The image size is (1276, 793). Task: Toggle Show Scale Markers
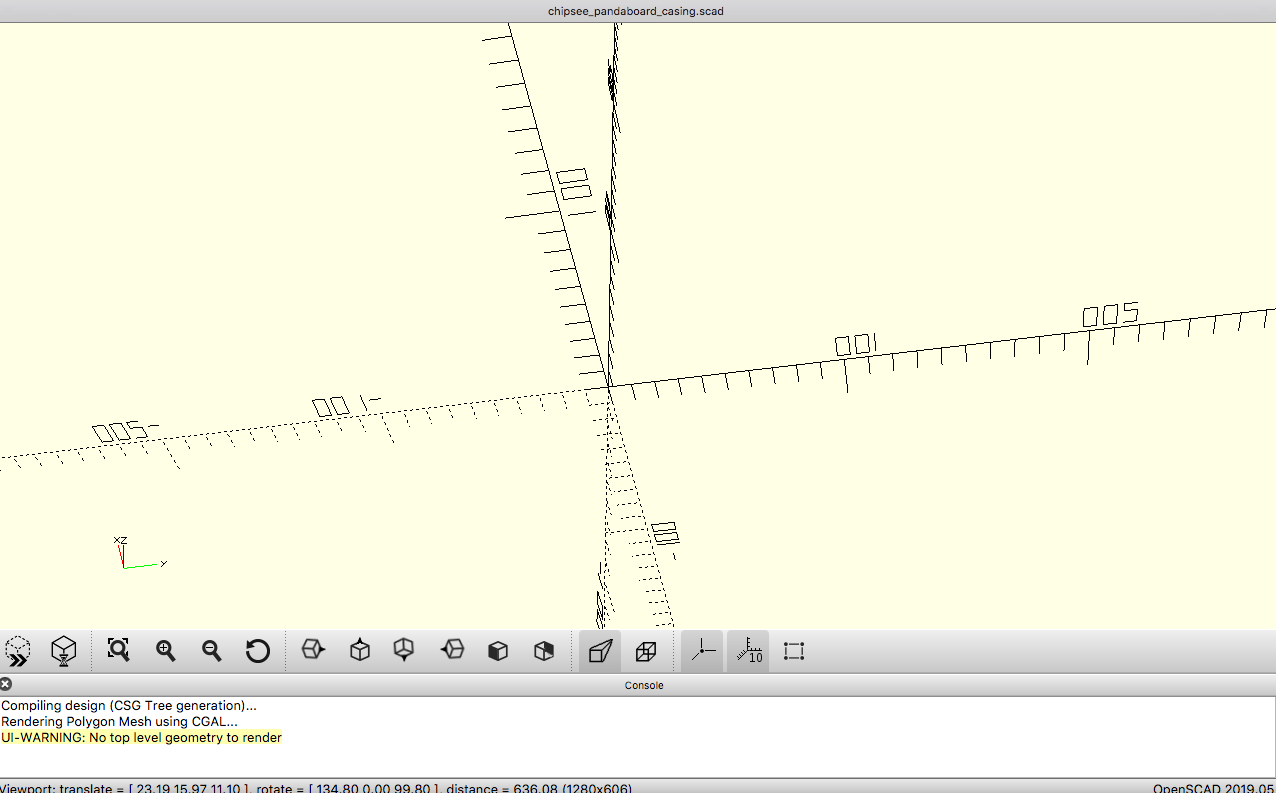[x=748, y=651]
